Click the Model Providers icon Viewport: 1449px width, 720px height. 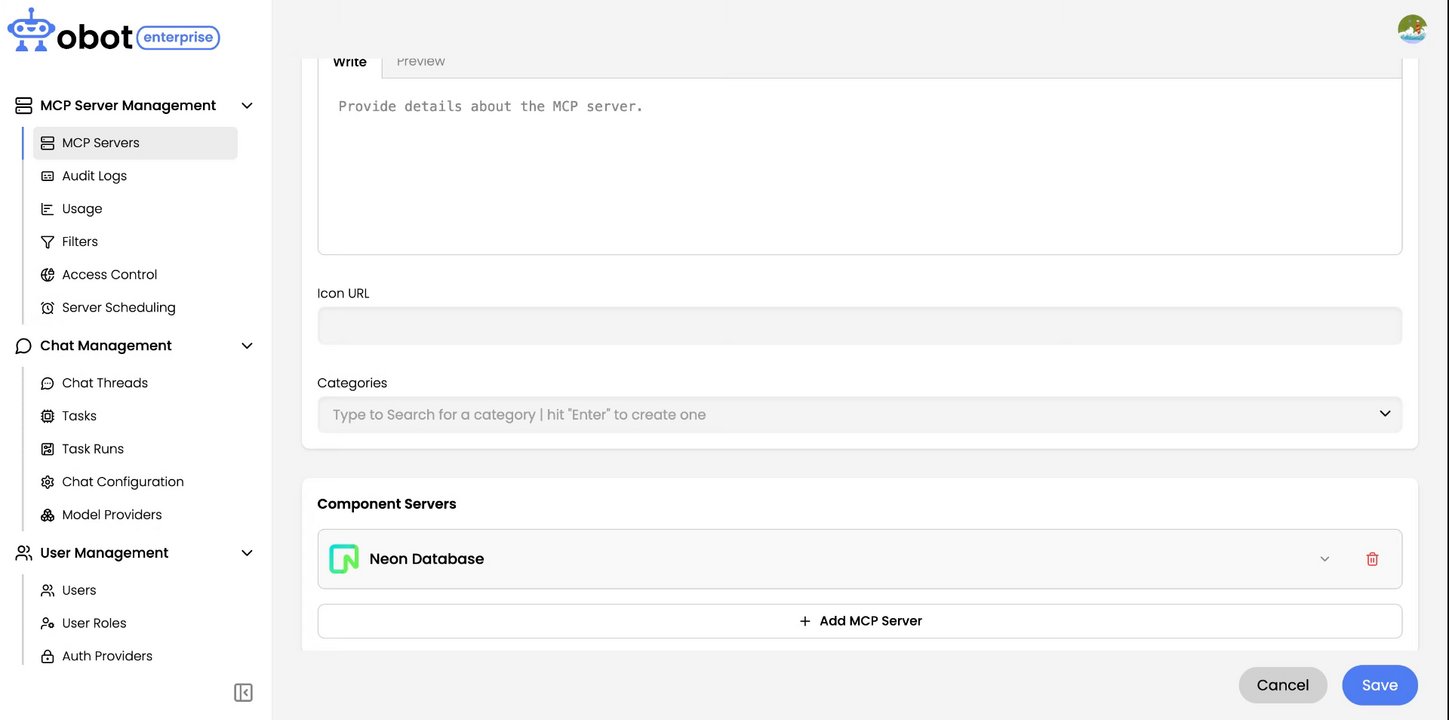(47, 515)
